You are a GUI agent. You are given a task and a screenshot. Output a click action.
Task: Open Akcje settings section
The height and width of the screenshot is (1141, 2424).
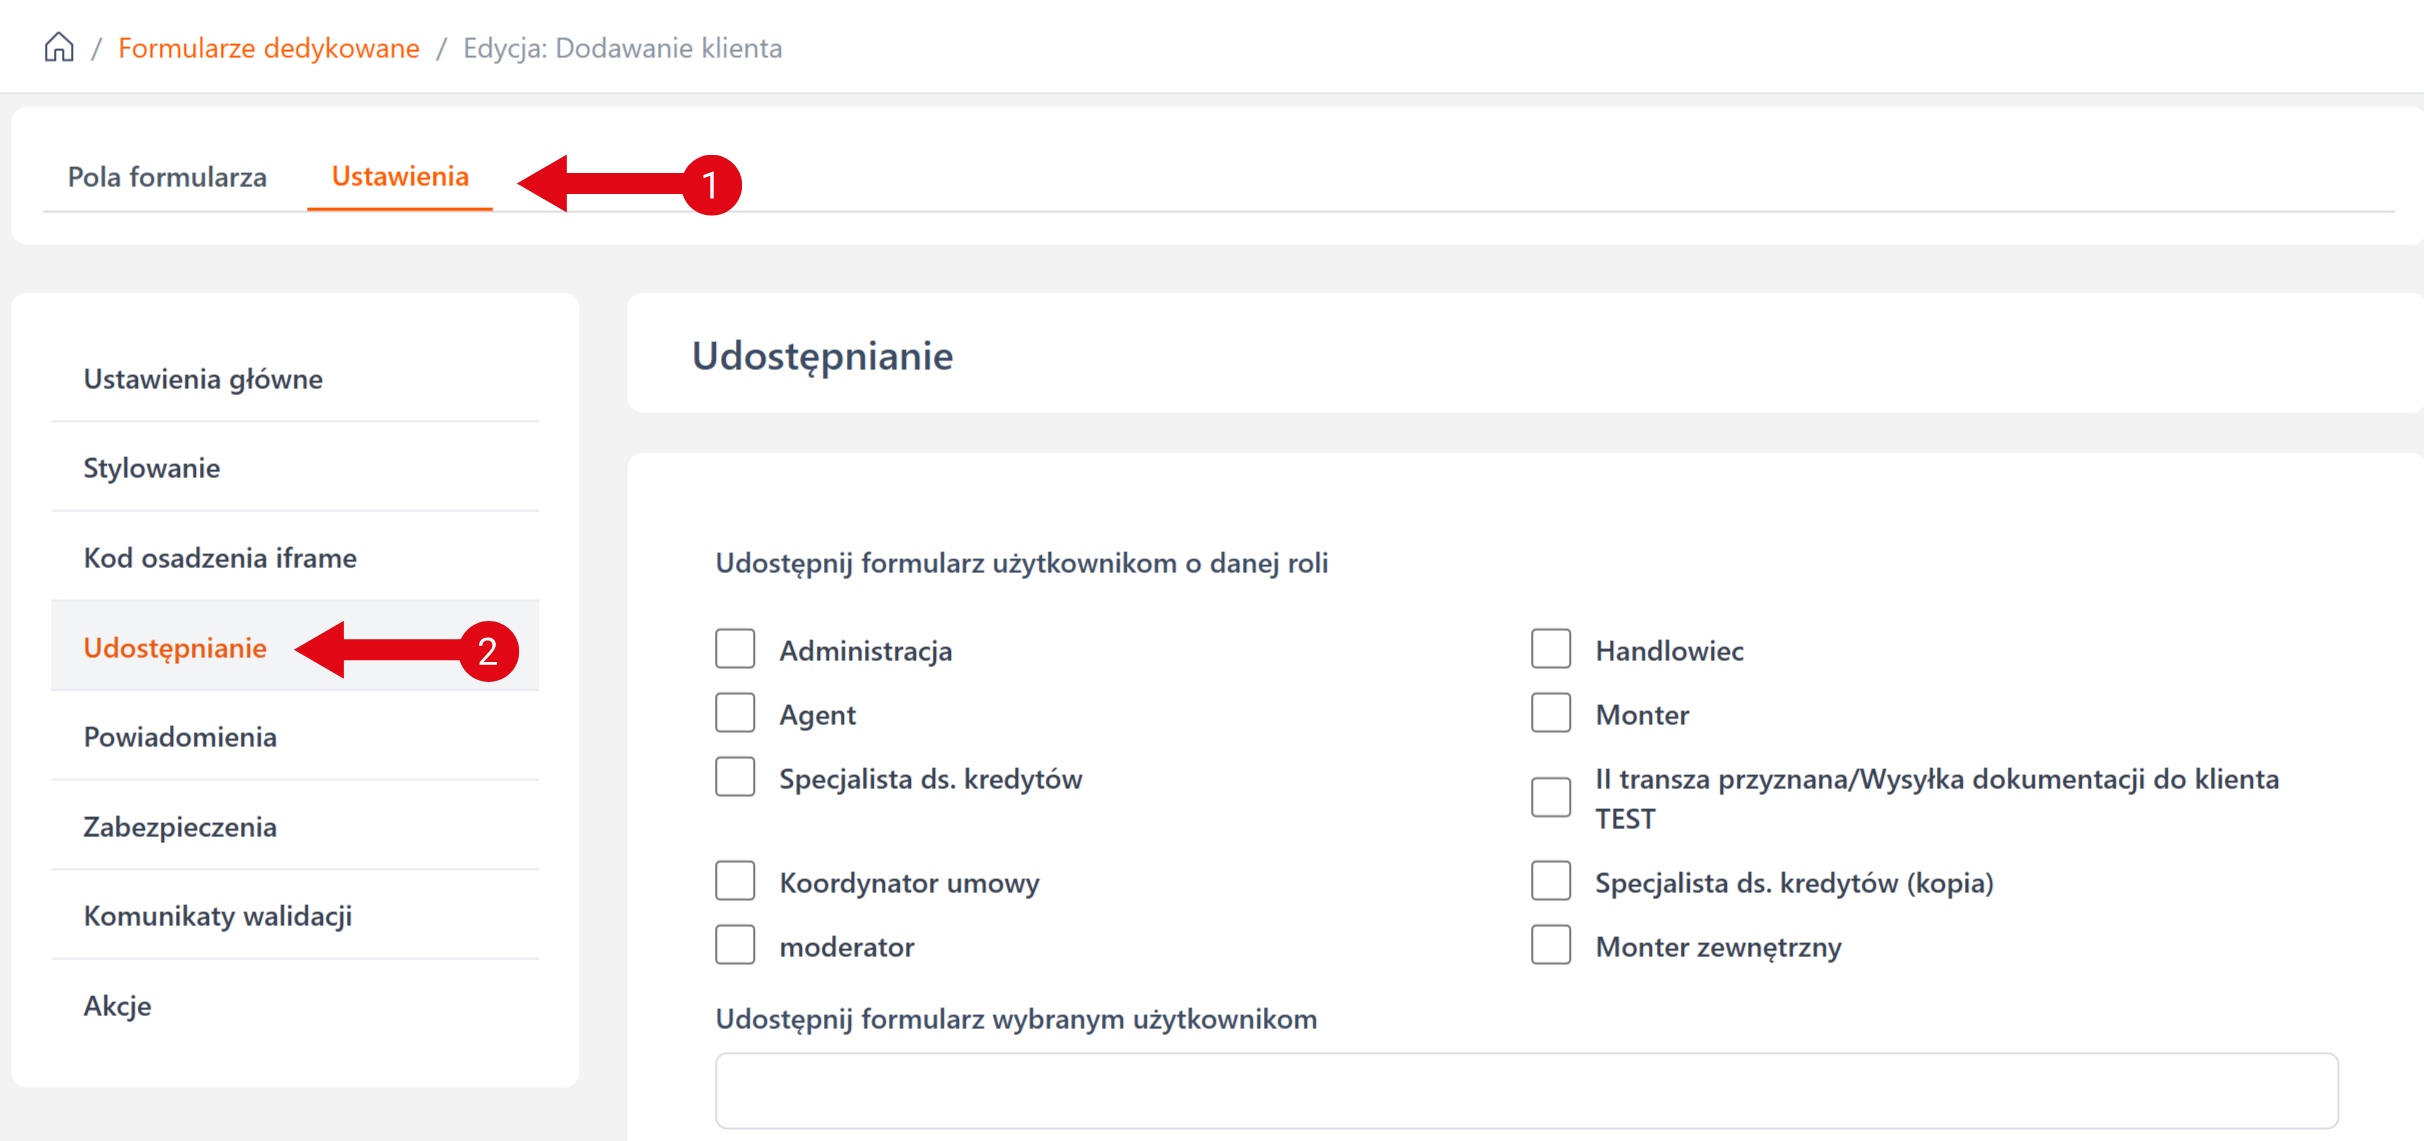click(118, 1006)
